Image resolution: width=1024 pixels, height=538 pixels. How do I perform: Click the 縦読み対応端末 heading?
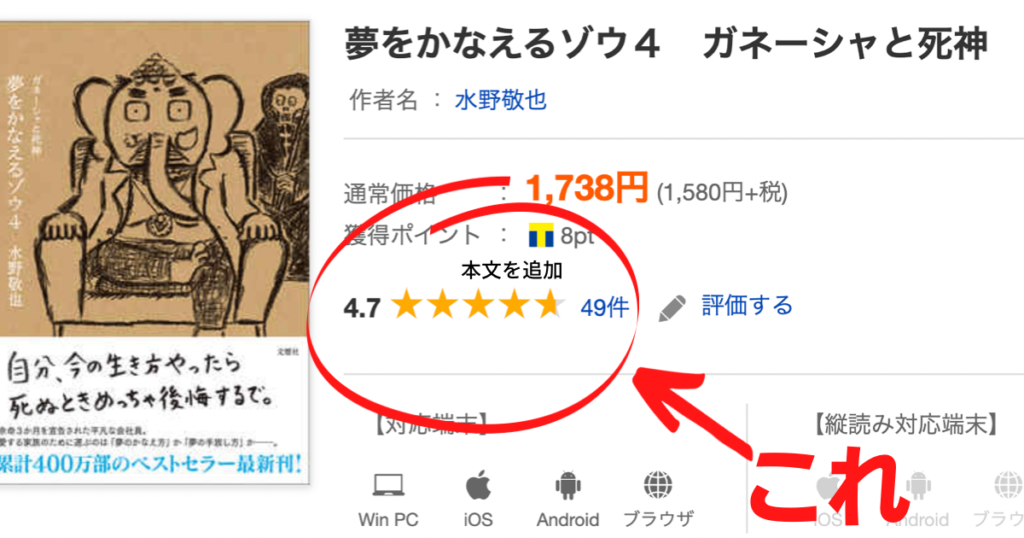[x=905, y=424]
